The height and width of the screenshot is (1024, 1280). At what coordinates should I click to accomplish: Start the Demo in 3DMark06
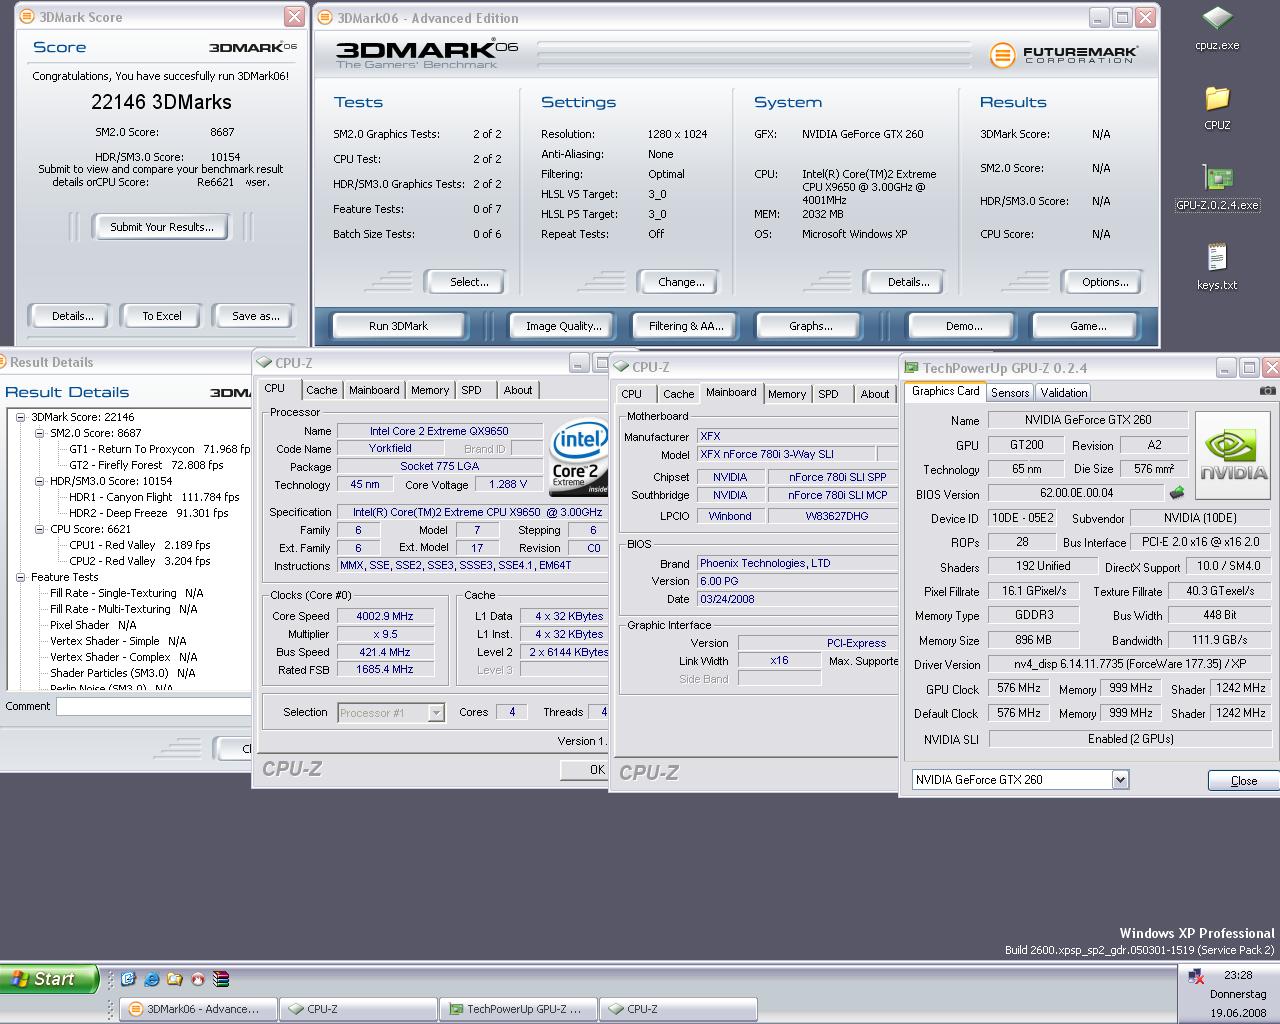[964, 326]
